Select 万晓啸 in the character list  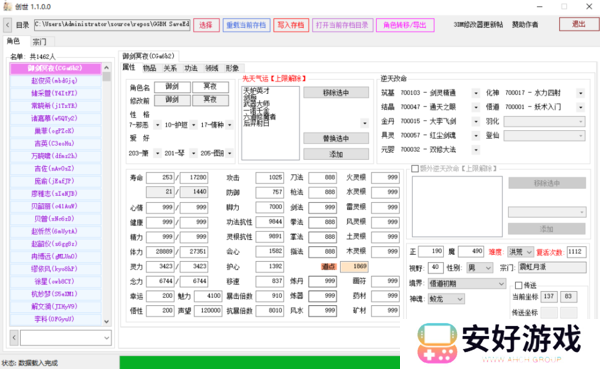[x=55, y=156]
